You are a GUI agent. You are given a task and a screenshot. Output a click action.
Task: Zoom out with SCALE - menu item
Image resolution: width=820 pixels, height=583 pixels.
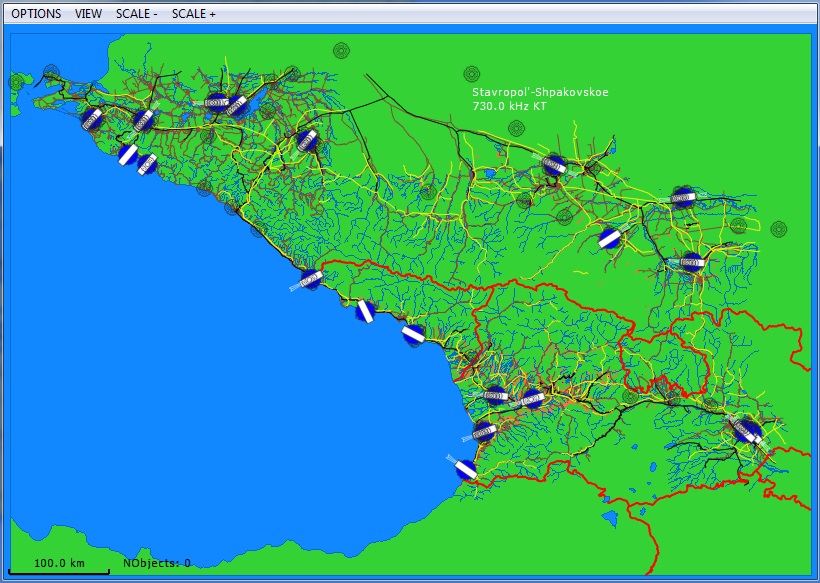pos(136,14)
